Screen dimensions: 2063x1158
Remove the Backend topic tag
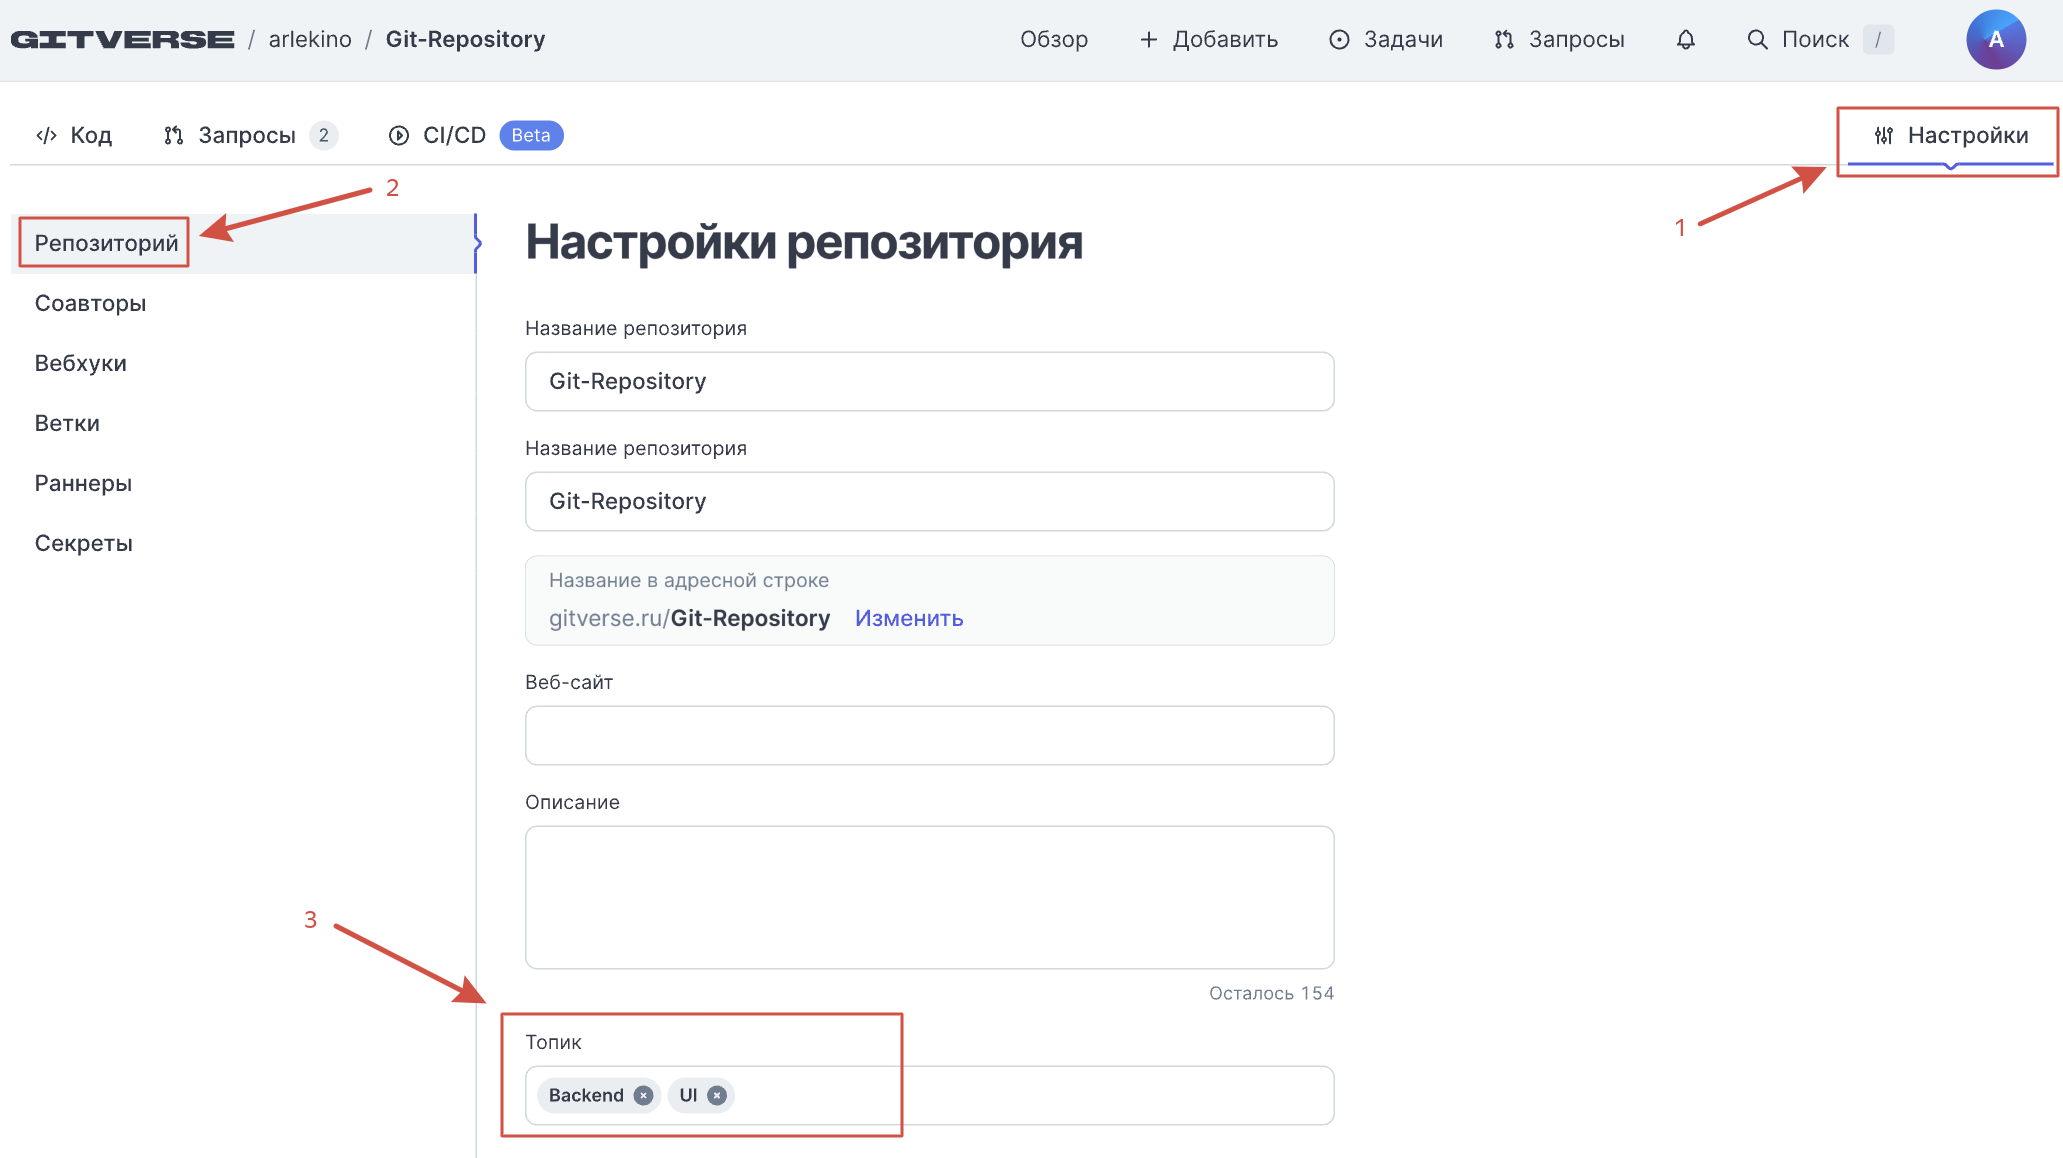coord(644,1095)
